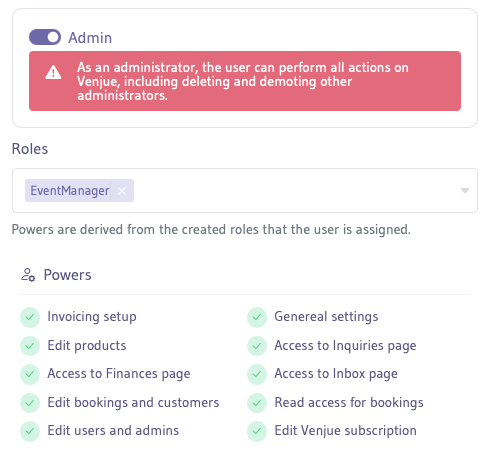Viewport: 487px width, 450px height.
Task: Select the EventManager role chip
Action: pos(70,191)
